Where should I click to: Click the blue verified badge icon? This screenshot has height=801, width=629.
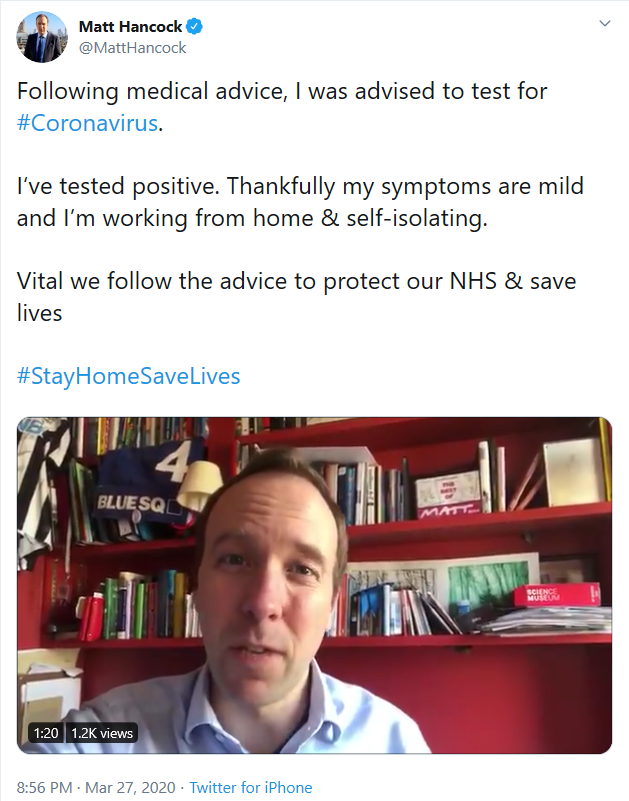click(194, 26)
